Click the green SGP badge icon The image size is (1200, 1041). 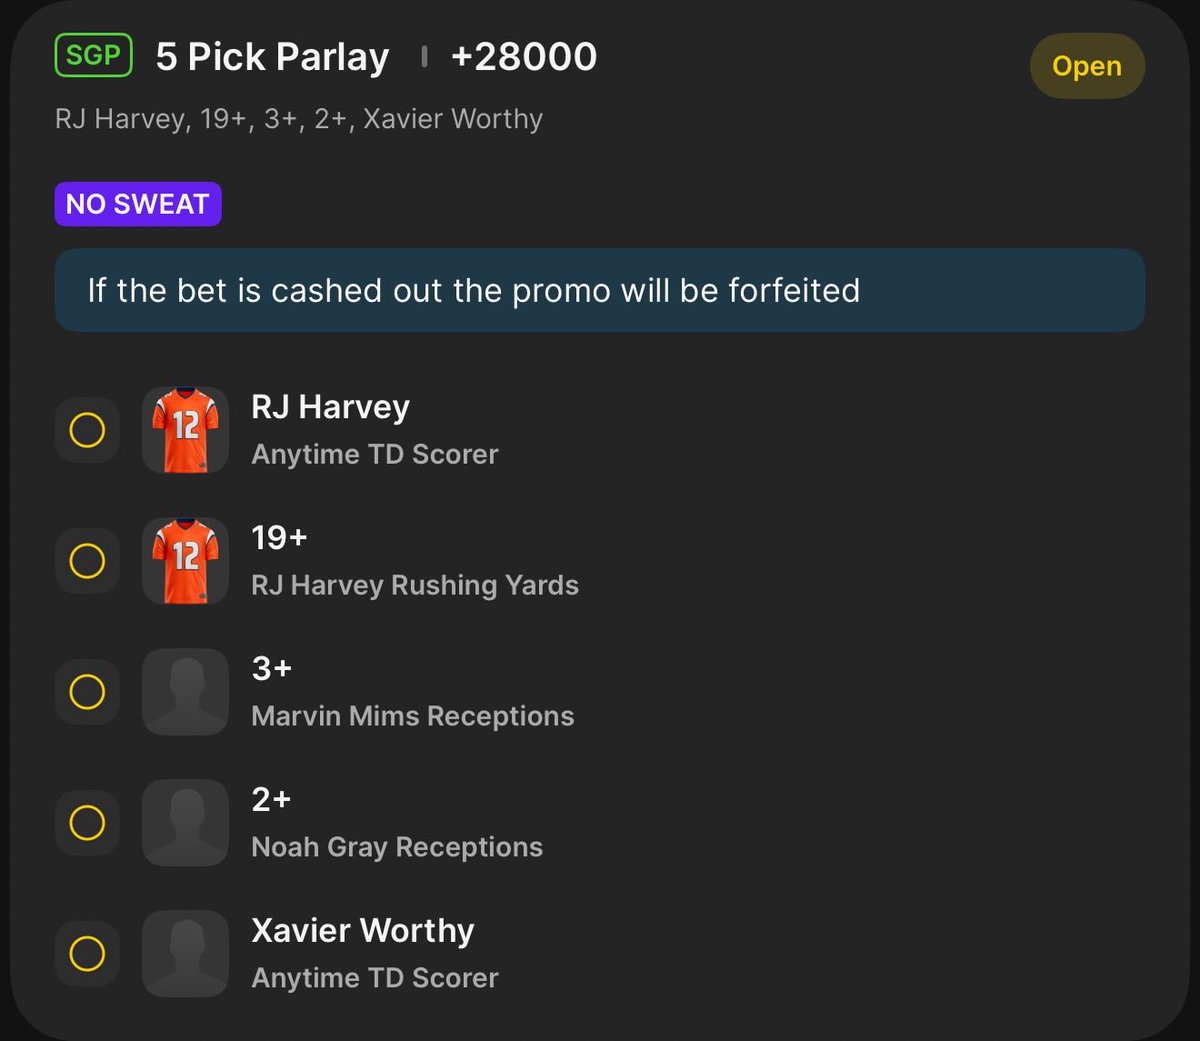point(93,55)
